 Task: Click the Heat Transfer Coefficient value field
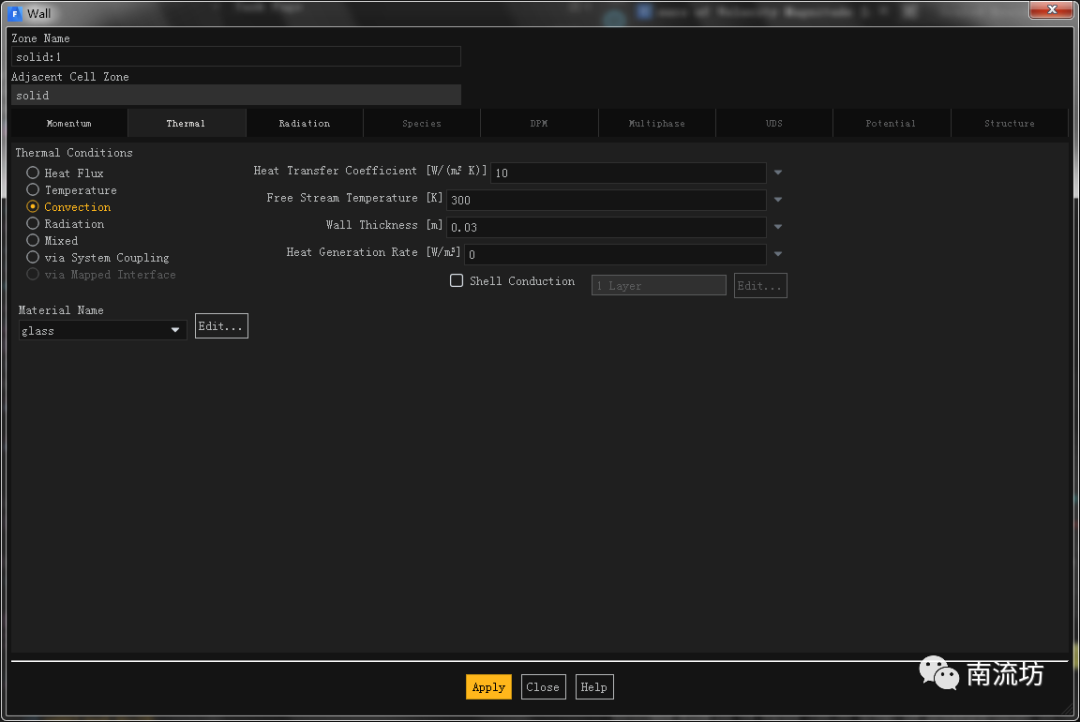coord(627,173)
